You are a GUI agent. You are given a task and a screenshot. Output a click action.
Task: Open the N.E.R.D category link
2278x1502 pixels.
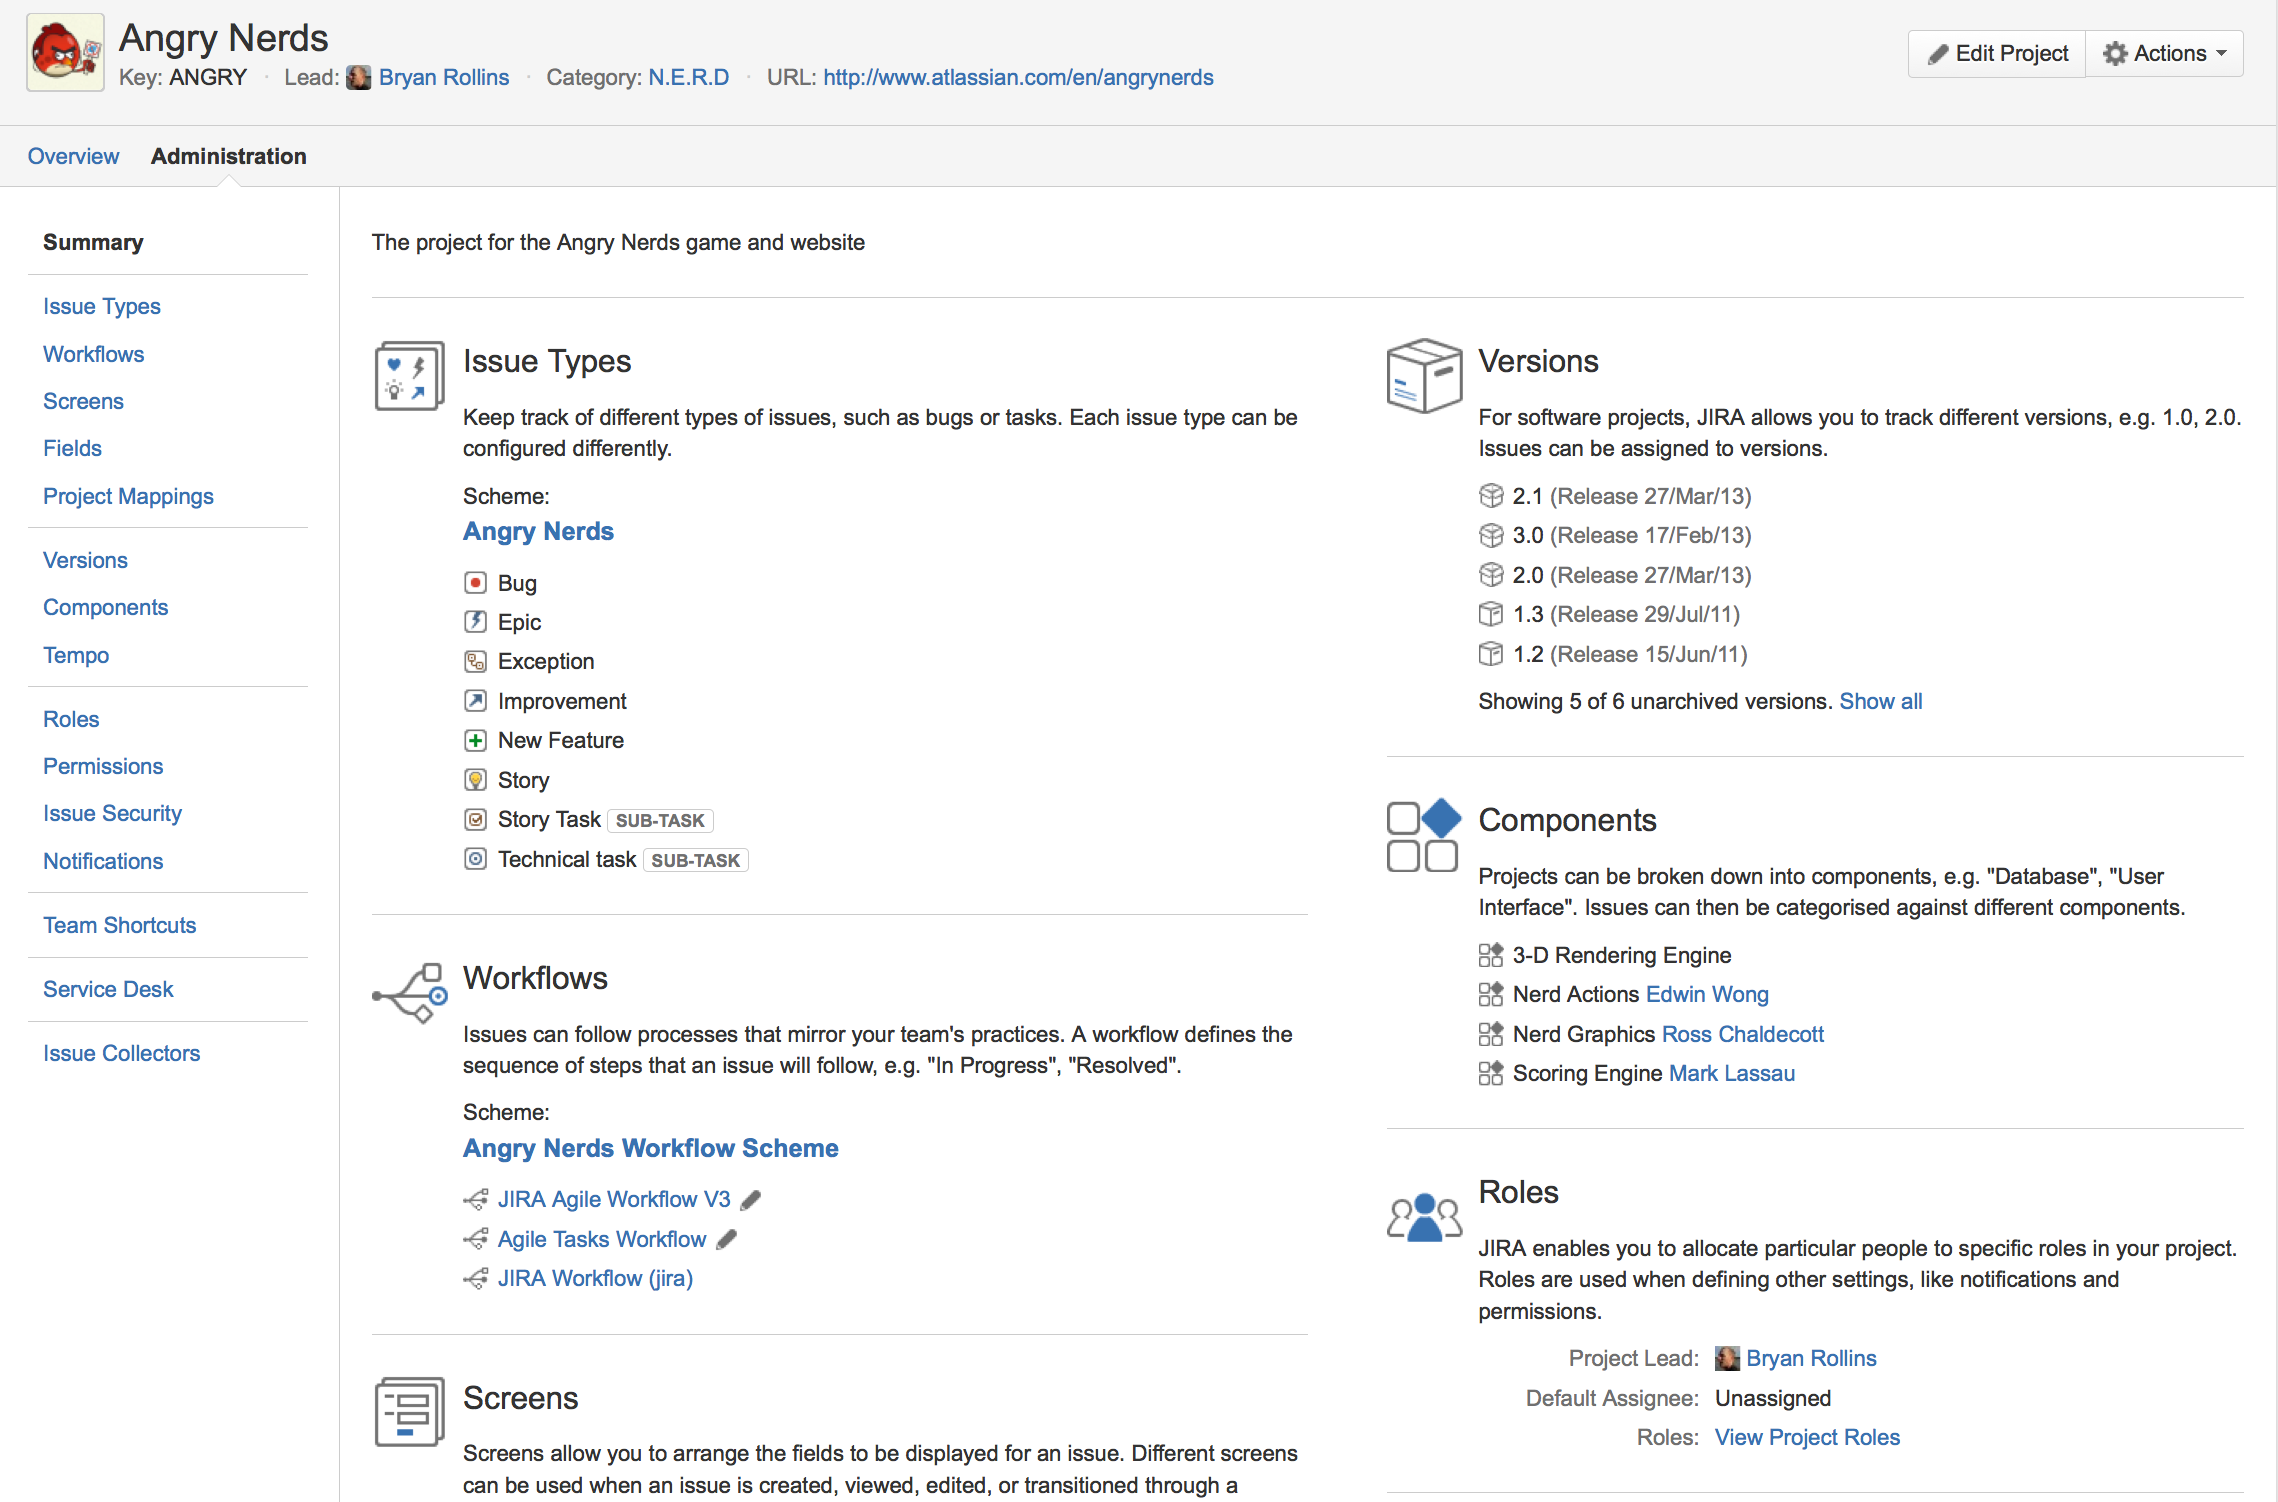(688, 77)
